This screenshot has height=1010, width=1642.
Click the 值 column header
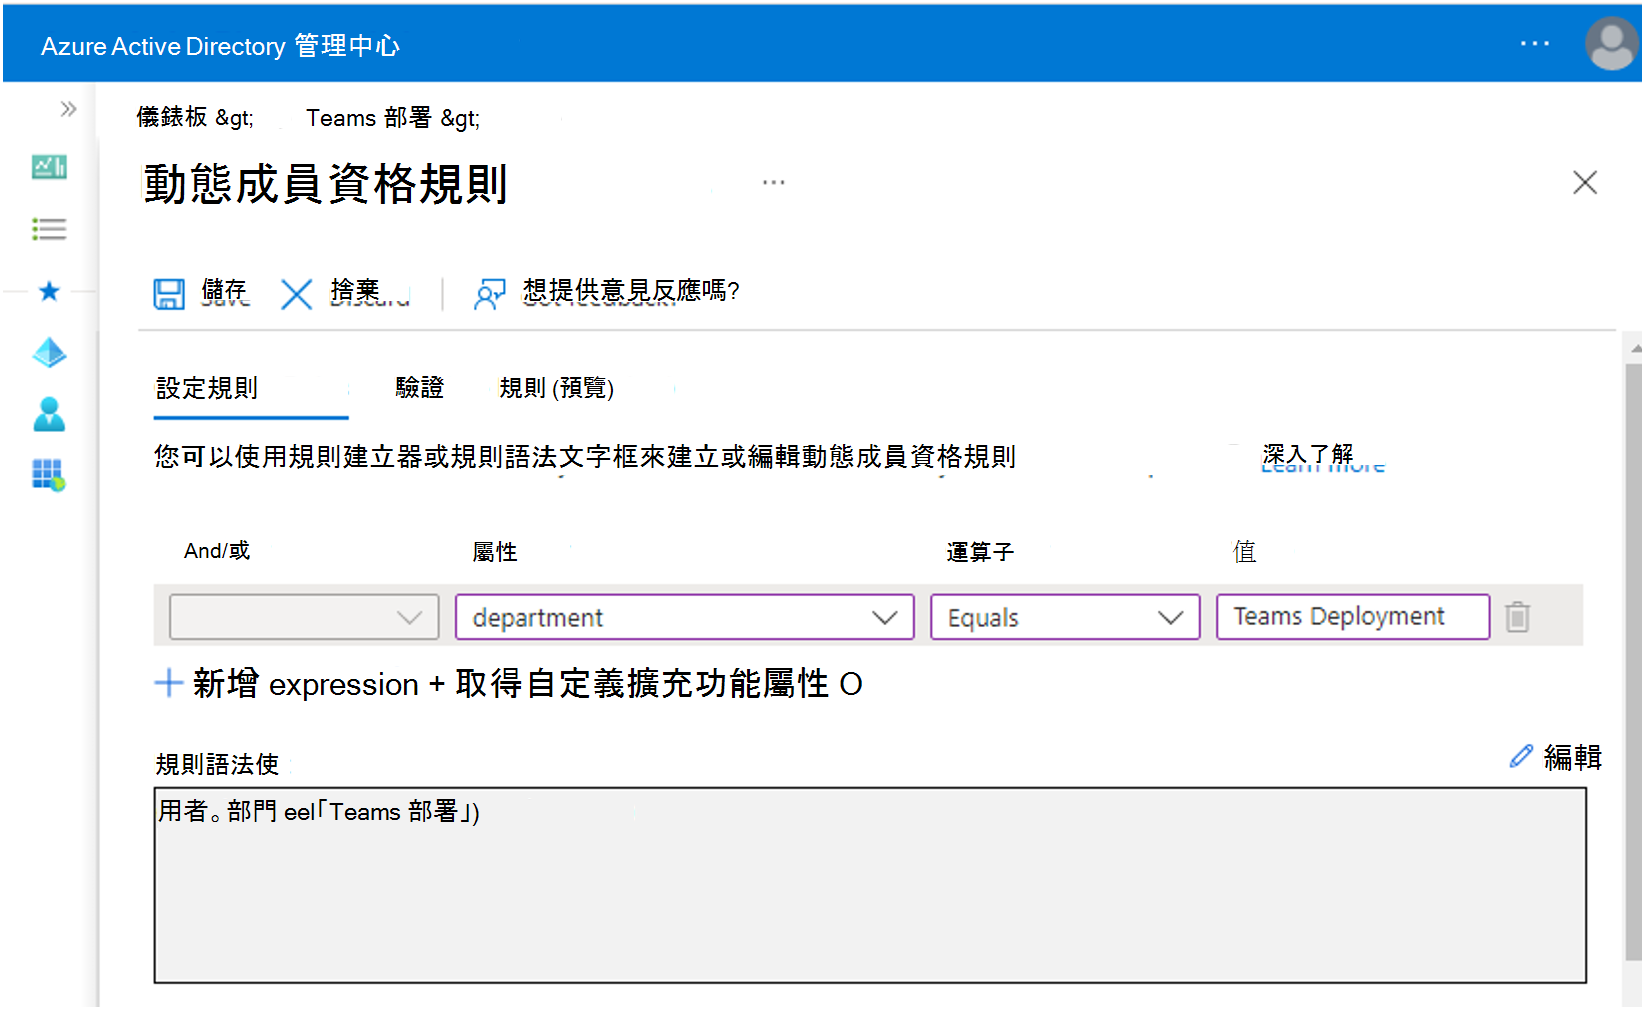click(x=1244, y=552)
